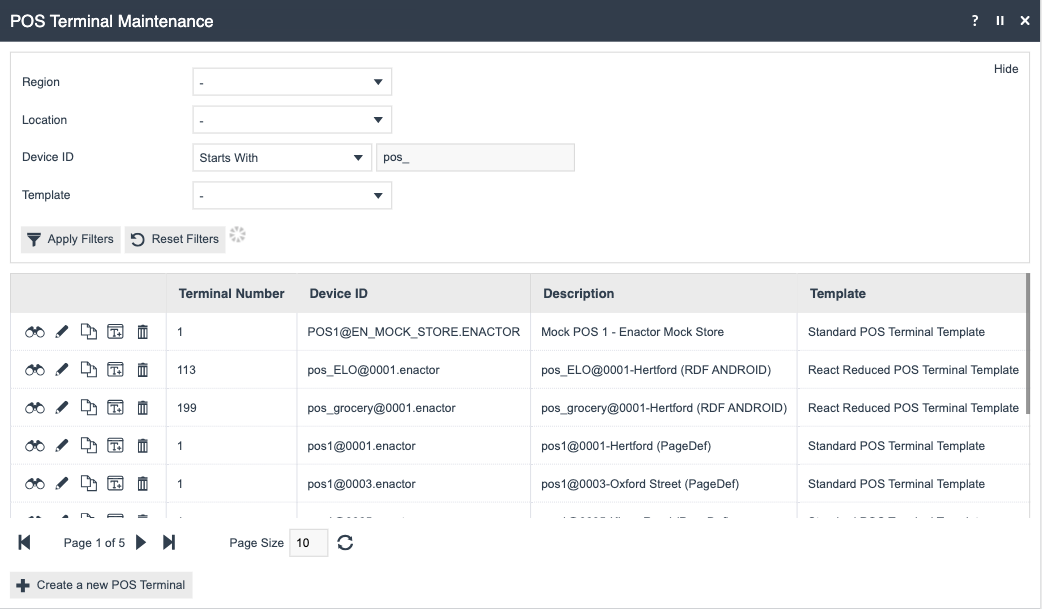The width and height of the screenshot is (1042, 609).
Task: Pause the session using pause icon
Action: [999, 20]
